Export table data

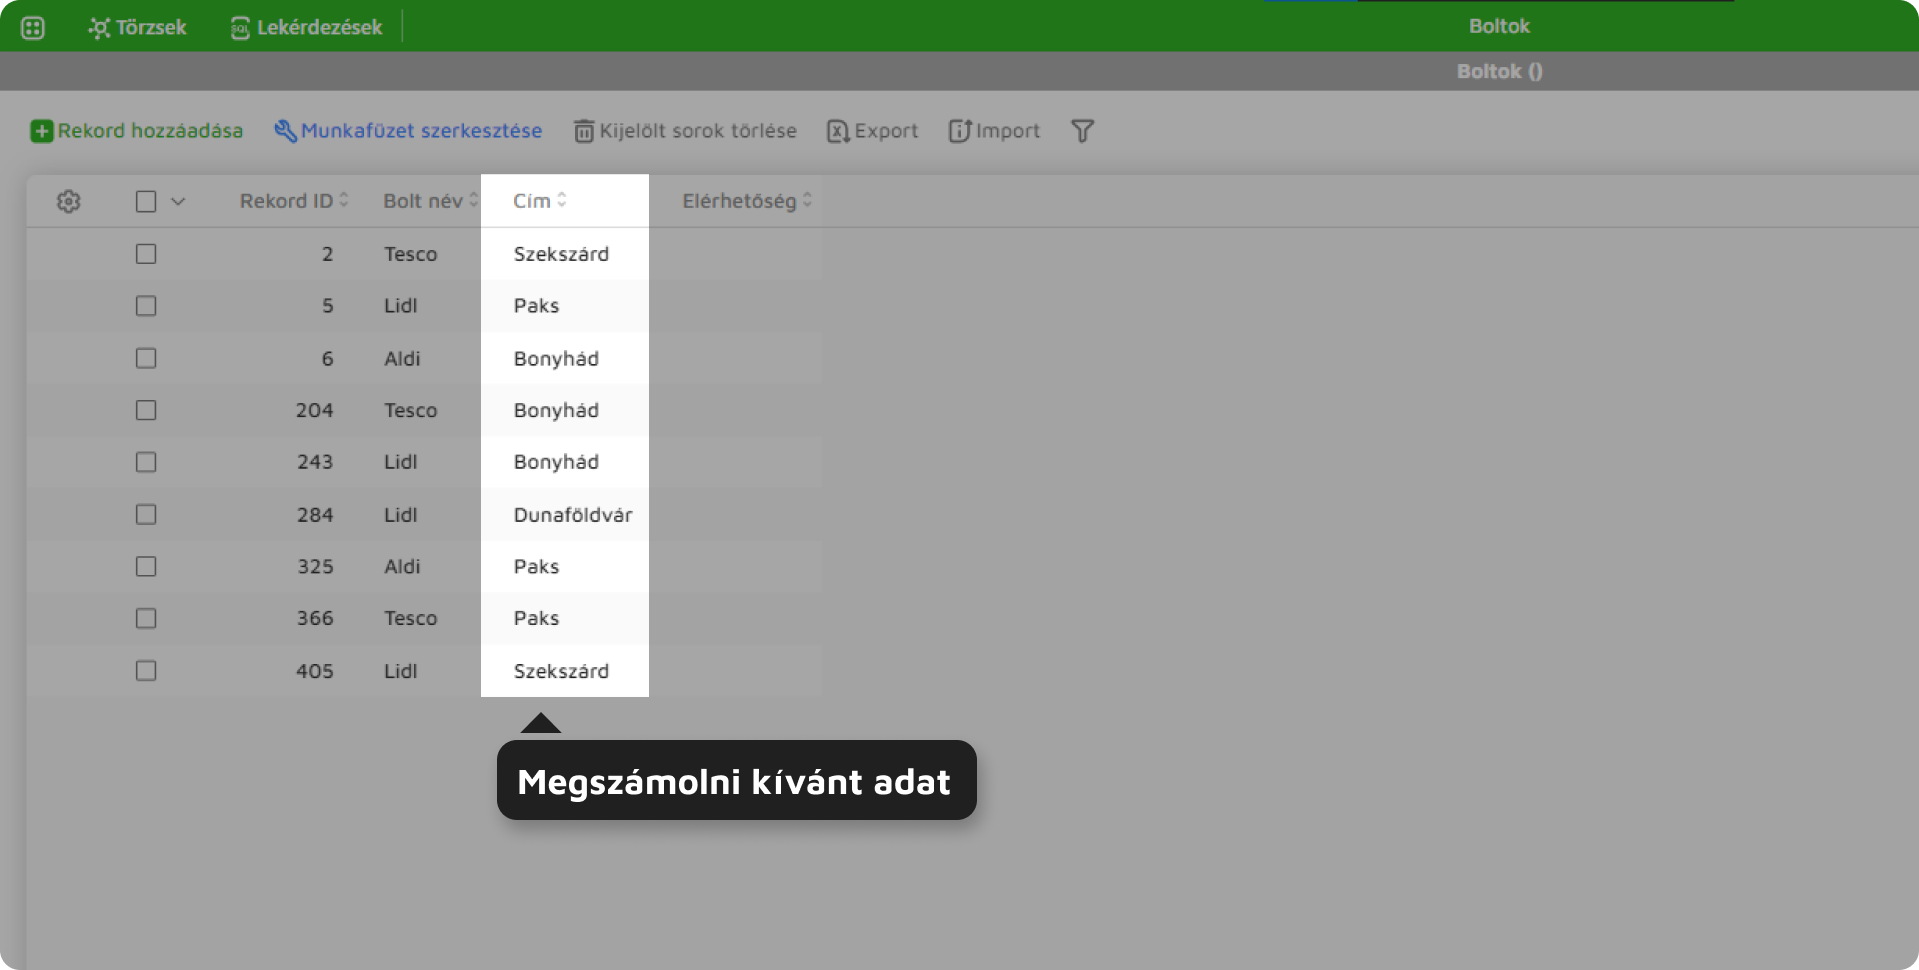pos(872,131)
